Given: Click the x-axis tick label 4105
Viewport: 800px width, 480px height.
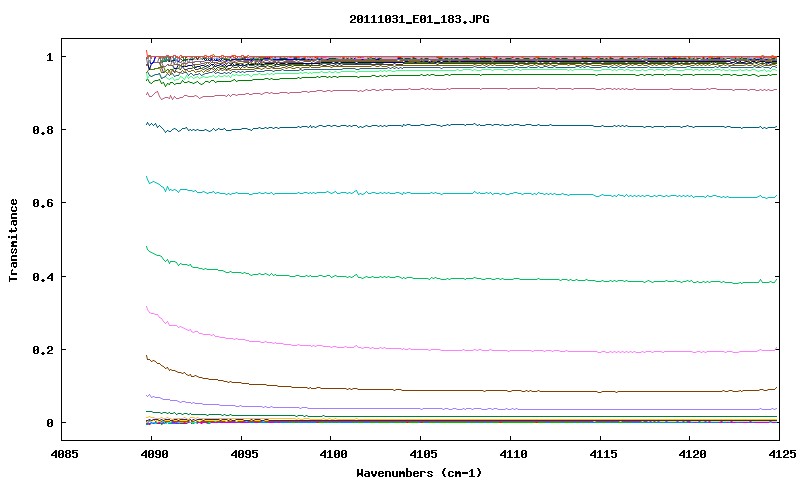Looking at the screenshot, I should coord(423,453).
